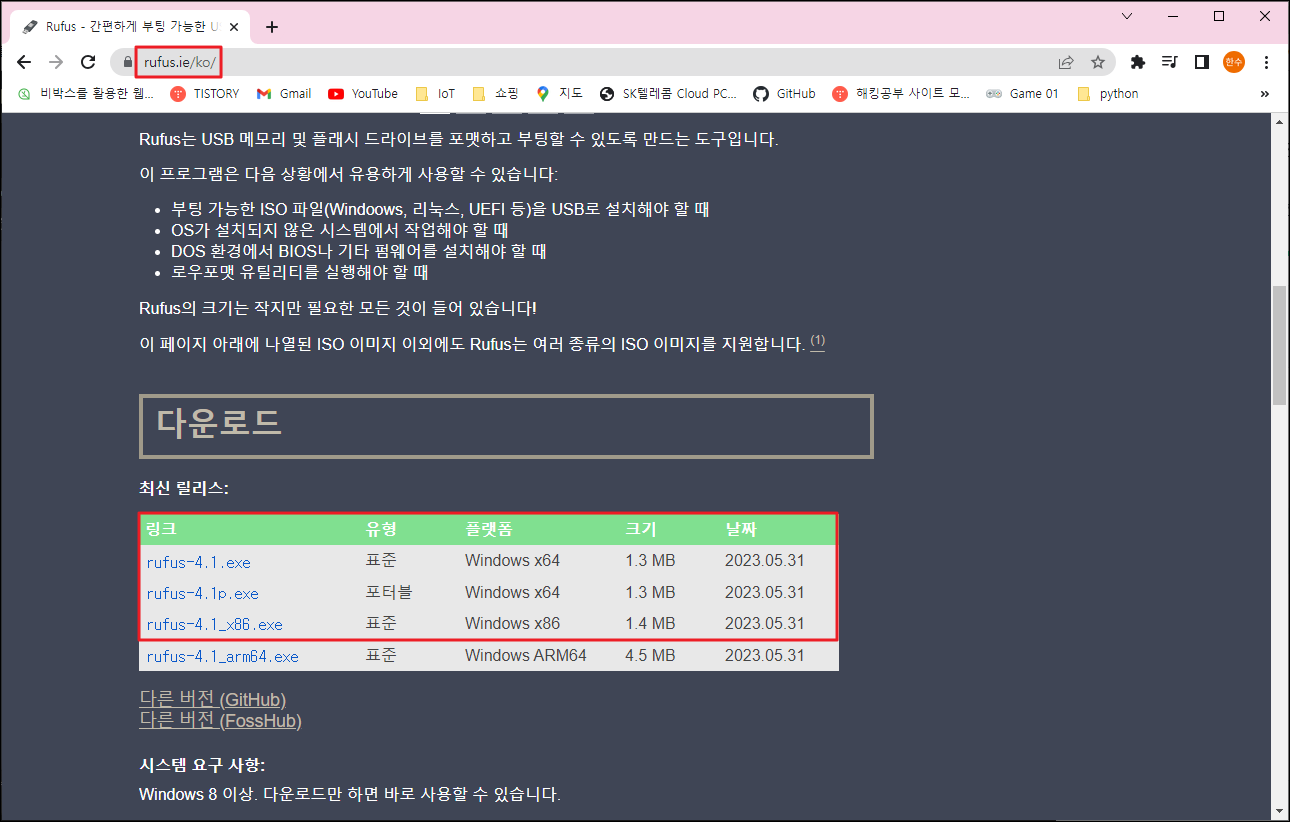Image resolution: width=1290 pixels, height=822 pixels.
Task: Close the Rufus tab
Action: click(x=233, y=26)
